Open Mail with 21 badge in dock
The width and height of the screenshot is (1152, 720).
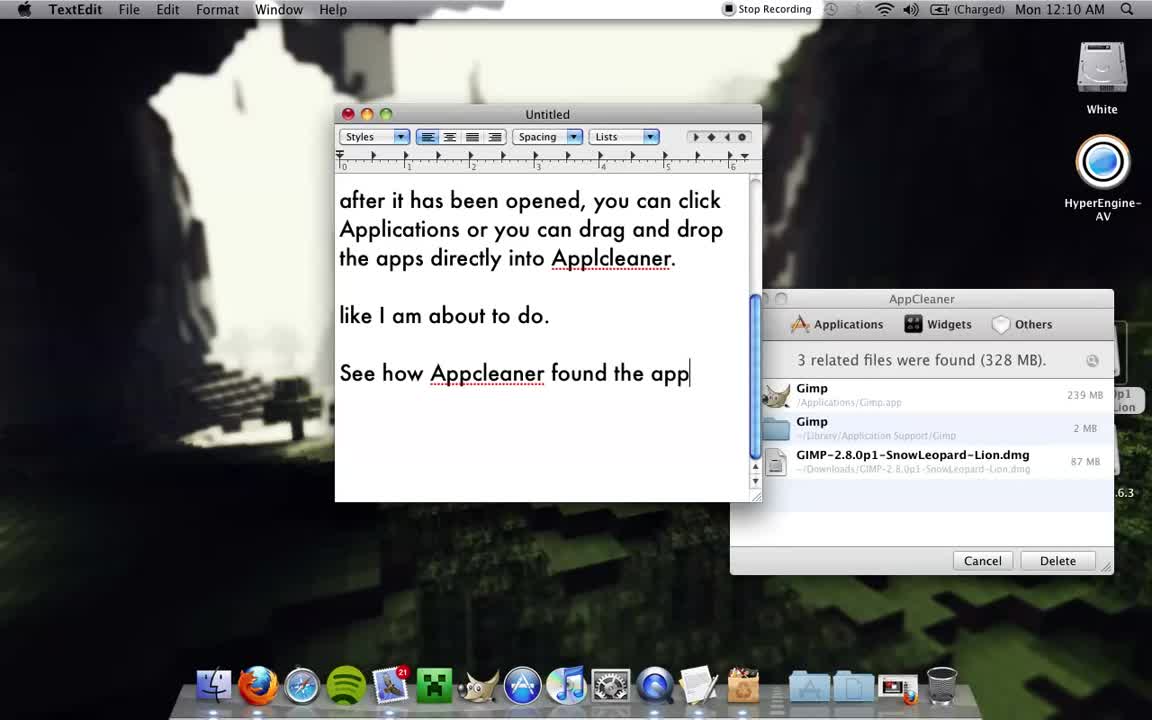click(x=390, y=685)
